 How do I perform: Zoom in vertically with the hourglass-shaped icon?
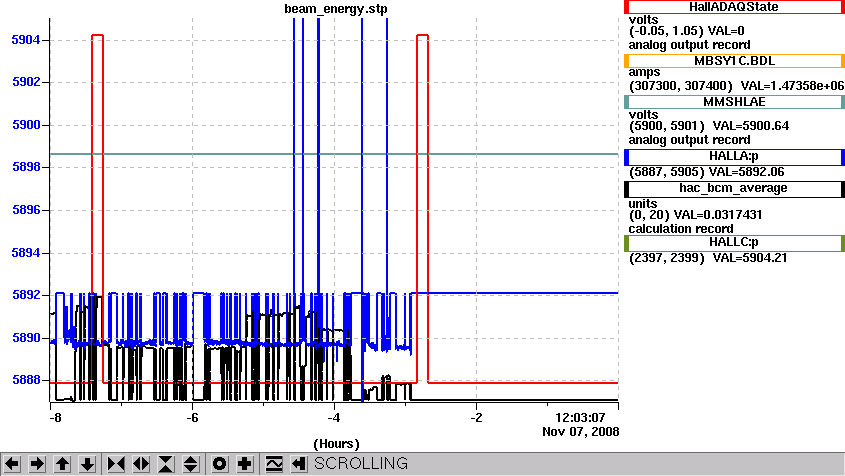[166, 464]
